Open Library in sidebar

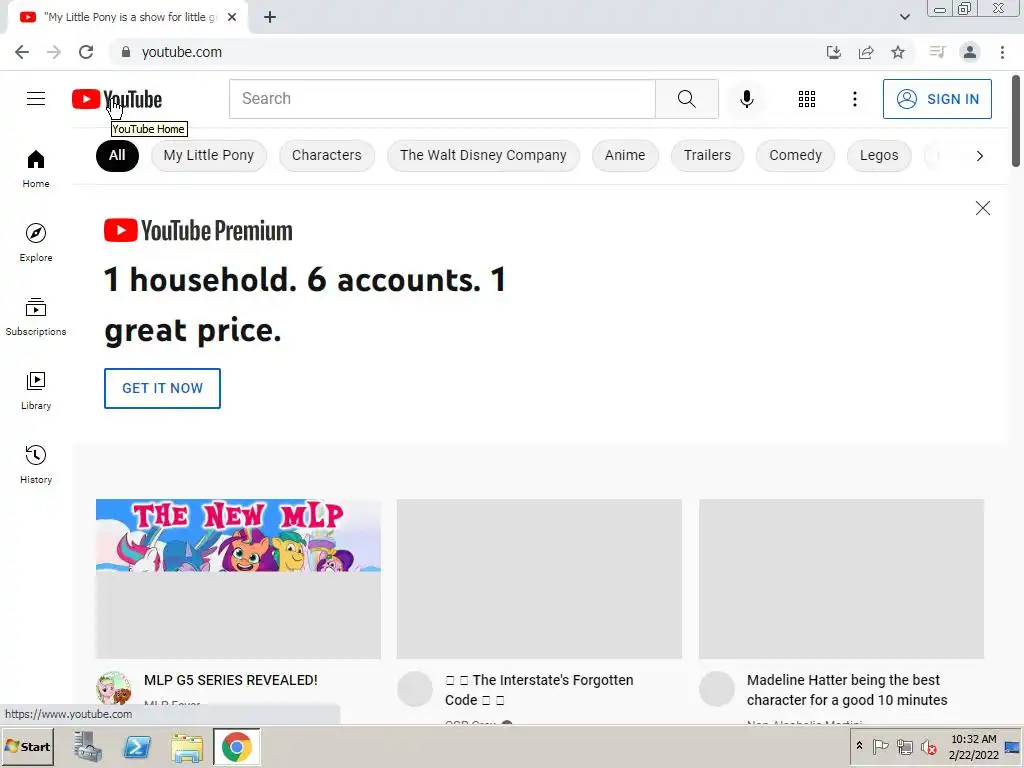[36, 391]
